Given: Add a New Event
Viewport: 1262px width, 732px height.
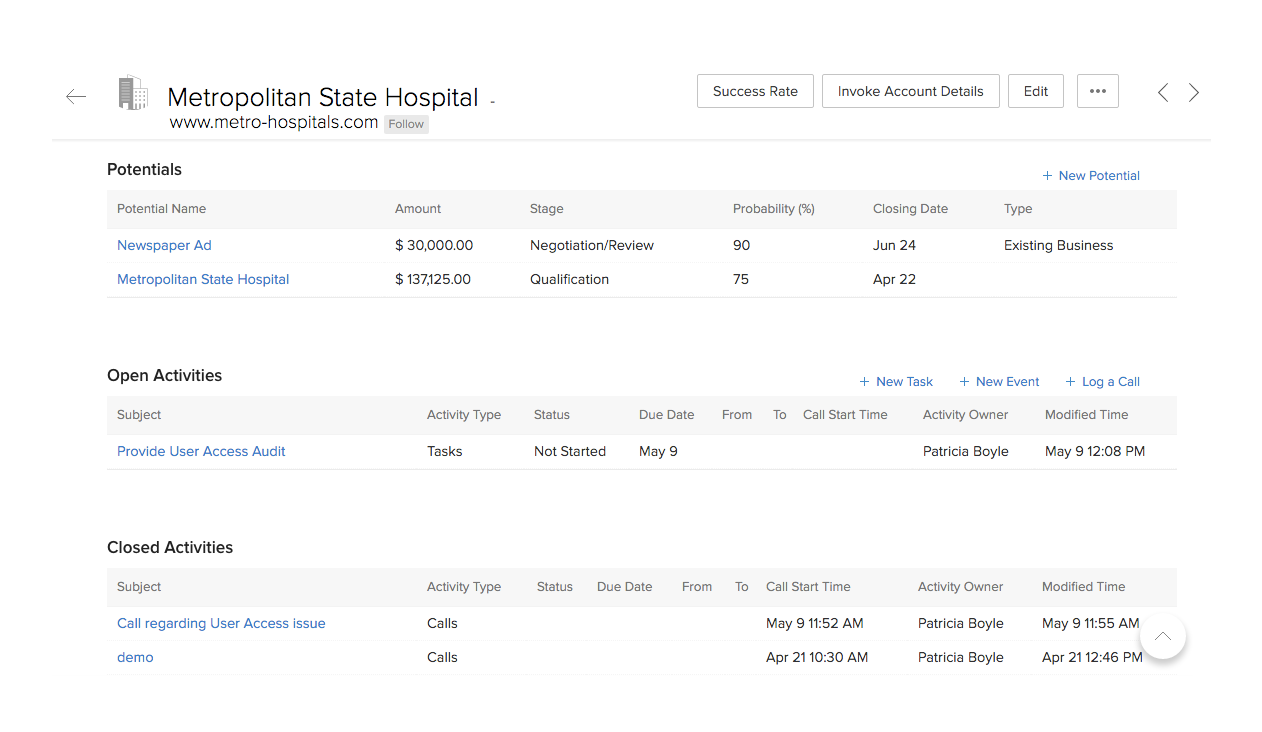Looking at the screenshot, I should pyautogui.click(x=999, y=382).
